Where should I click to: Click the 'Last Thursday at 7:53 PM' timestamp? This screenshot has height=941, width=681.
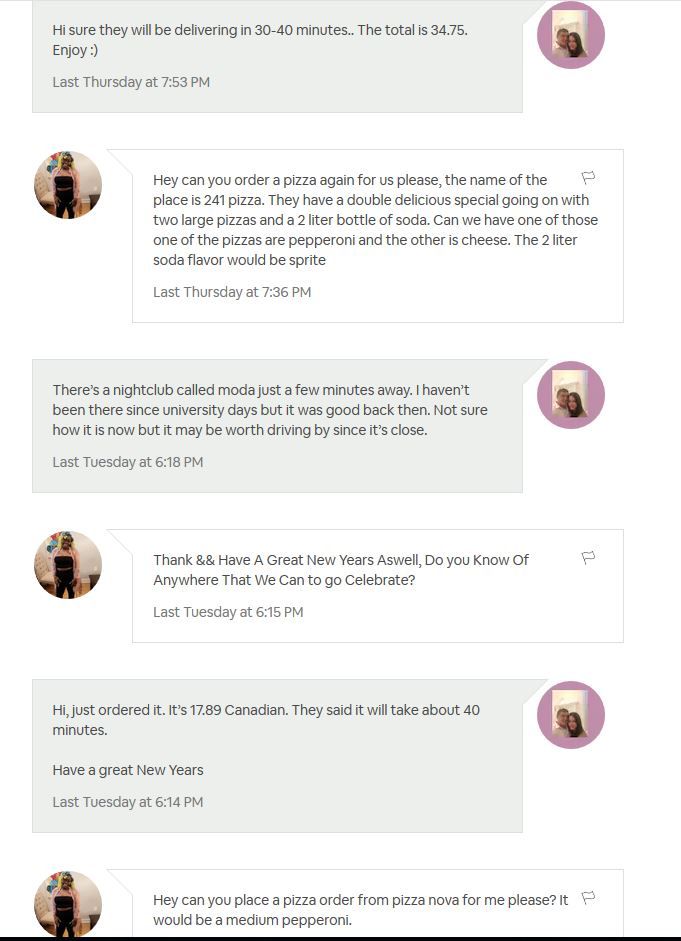point(131,82)
